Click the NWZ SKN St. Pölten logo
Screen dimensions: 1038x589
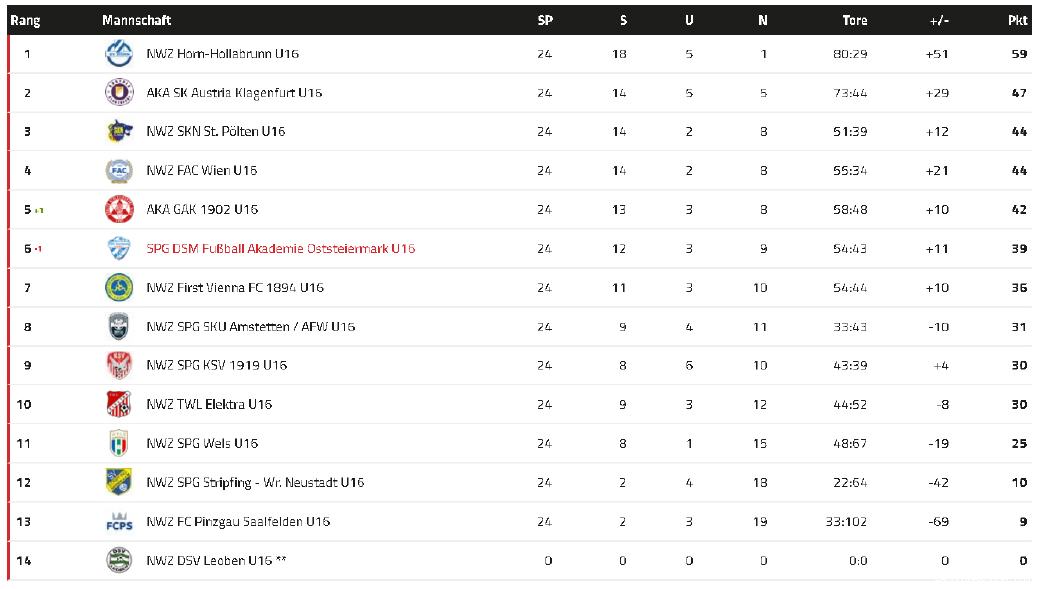(119, 132)
